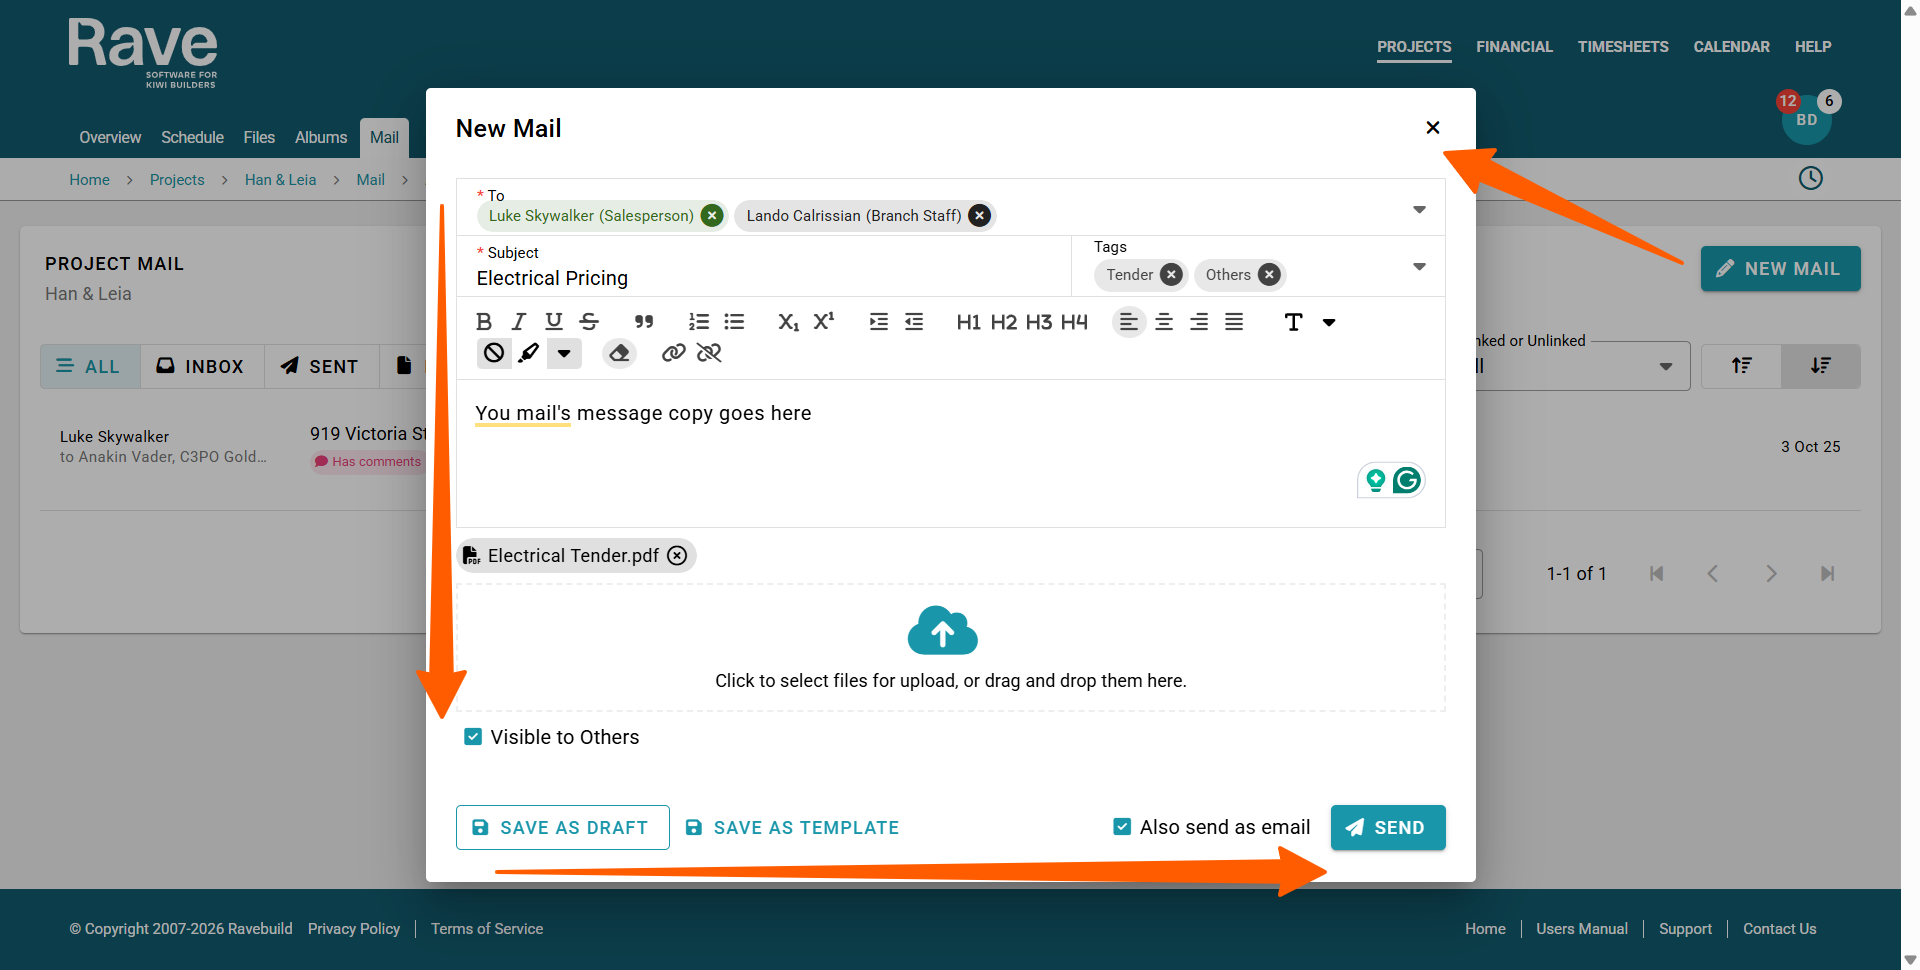Save the mail as draft

[x=562, y=827]
